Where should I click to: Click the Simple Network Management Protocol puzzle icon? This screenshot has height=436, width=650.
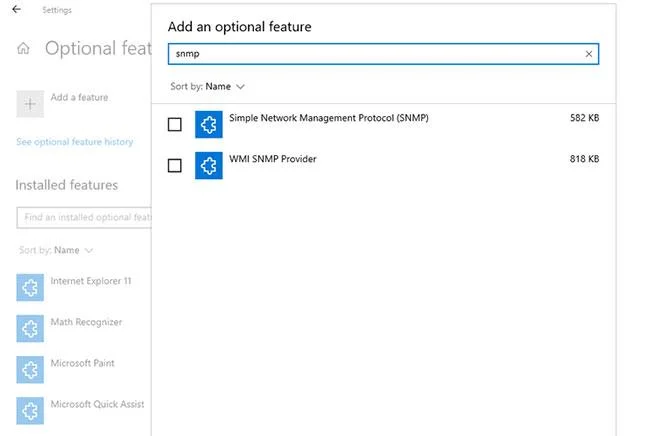tap(209, 124)
